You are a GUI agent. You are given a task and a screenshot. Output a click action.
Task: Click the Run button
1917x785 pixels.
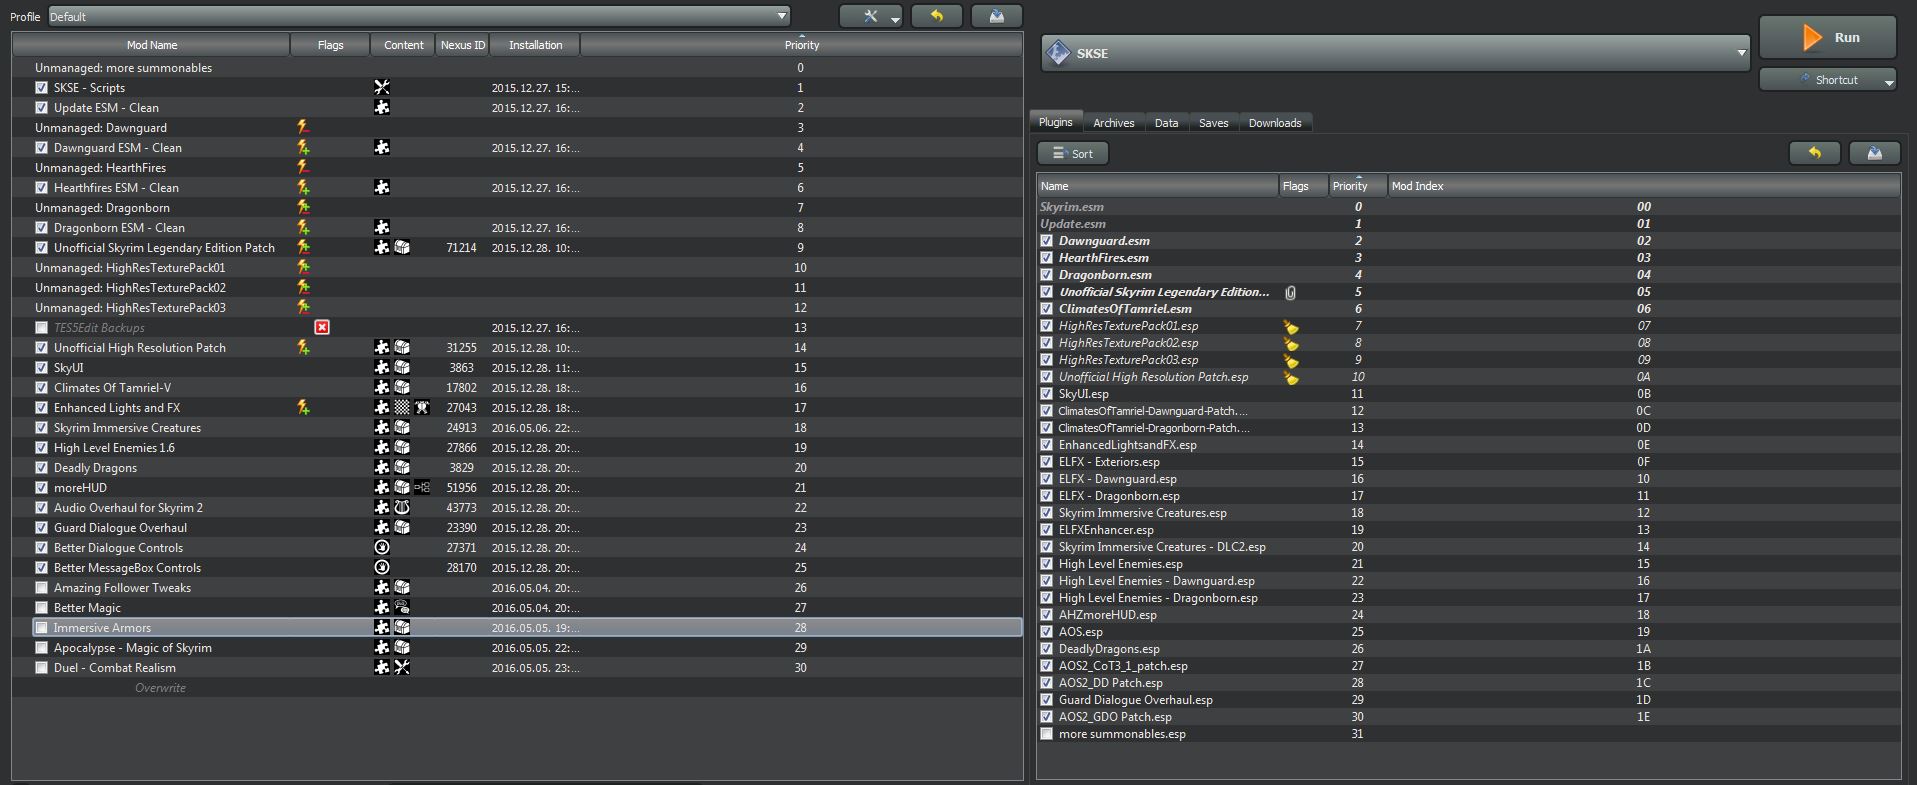(1827, 37)
